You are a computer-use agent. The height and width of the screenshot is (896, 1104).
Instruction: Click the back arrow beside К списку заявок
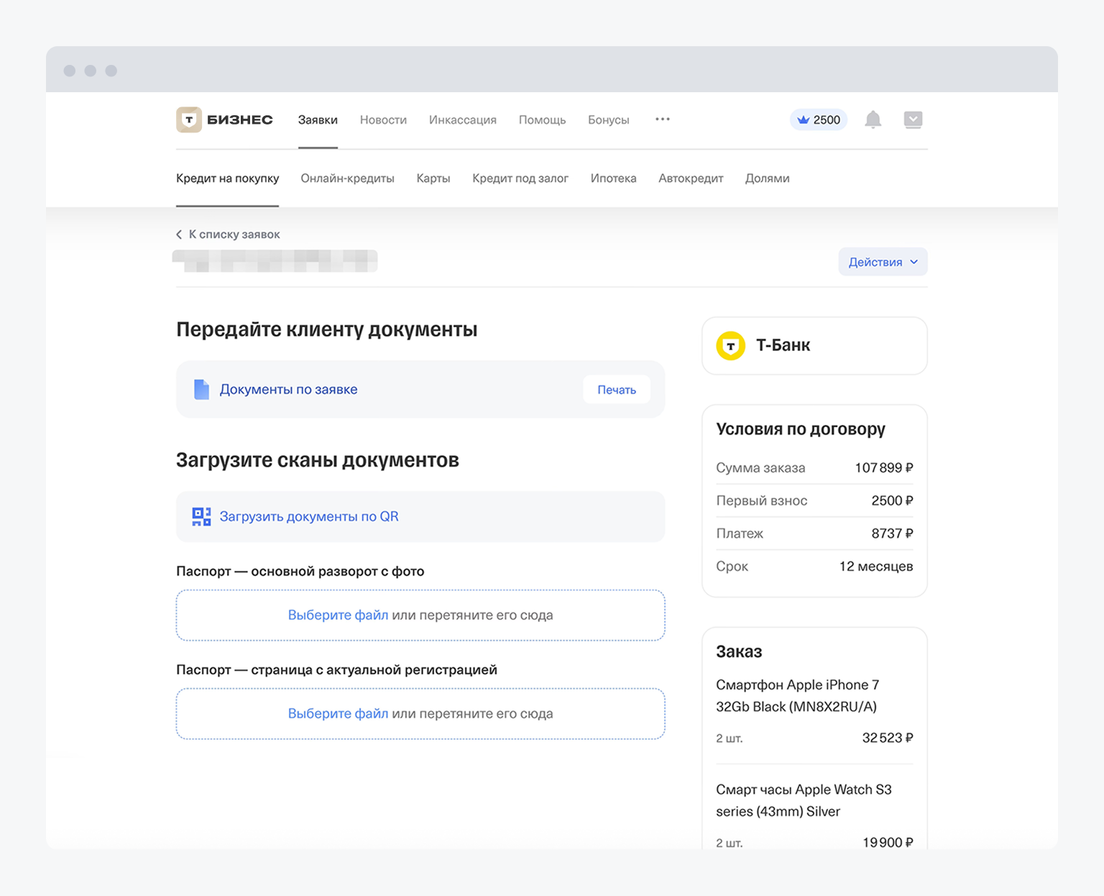tap(180, 235)
